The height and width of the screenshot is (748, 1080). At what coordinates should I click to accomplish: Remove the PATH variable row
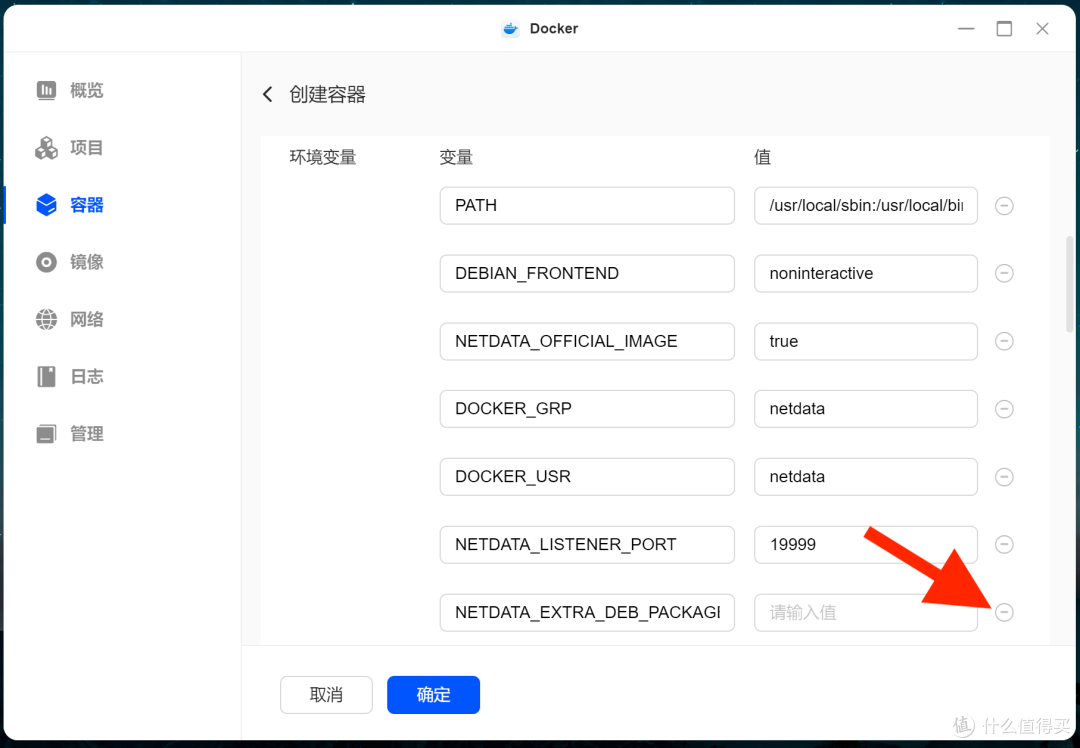pyautogui.click(x=1004, y=205)
